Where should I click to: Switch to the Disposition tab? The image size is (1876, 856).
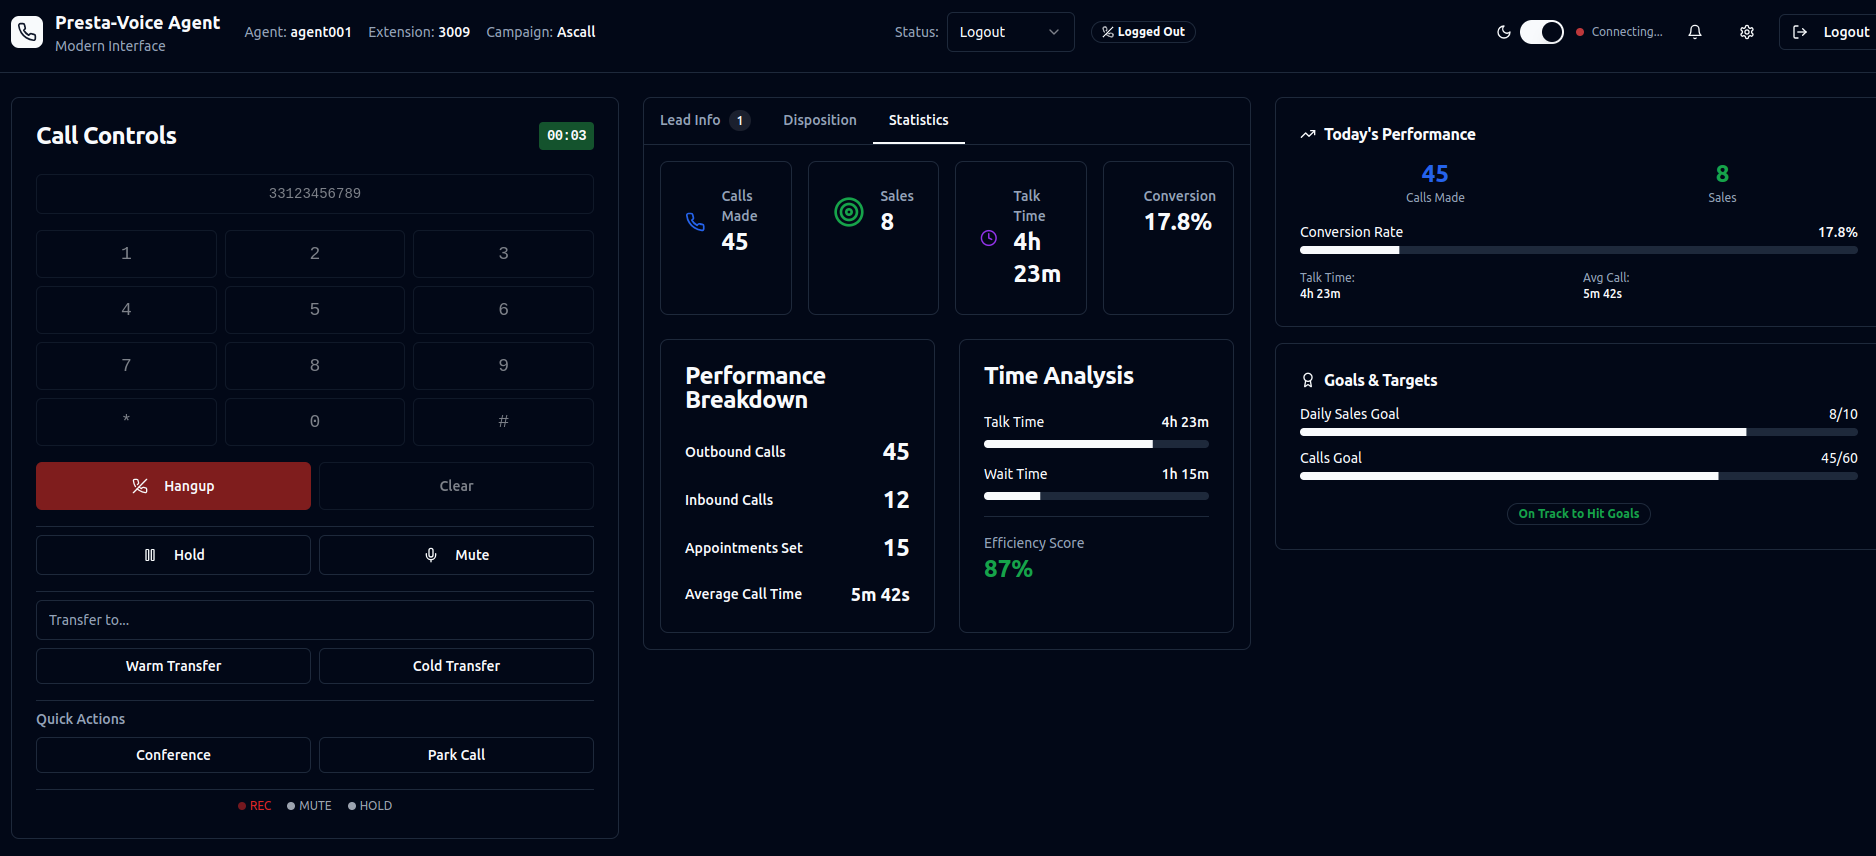click(820, 120)
